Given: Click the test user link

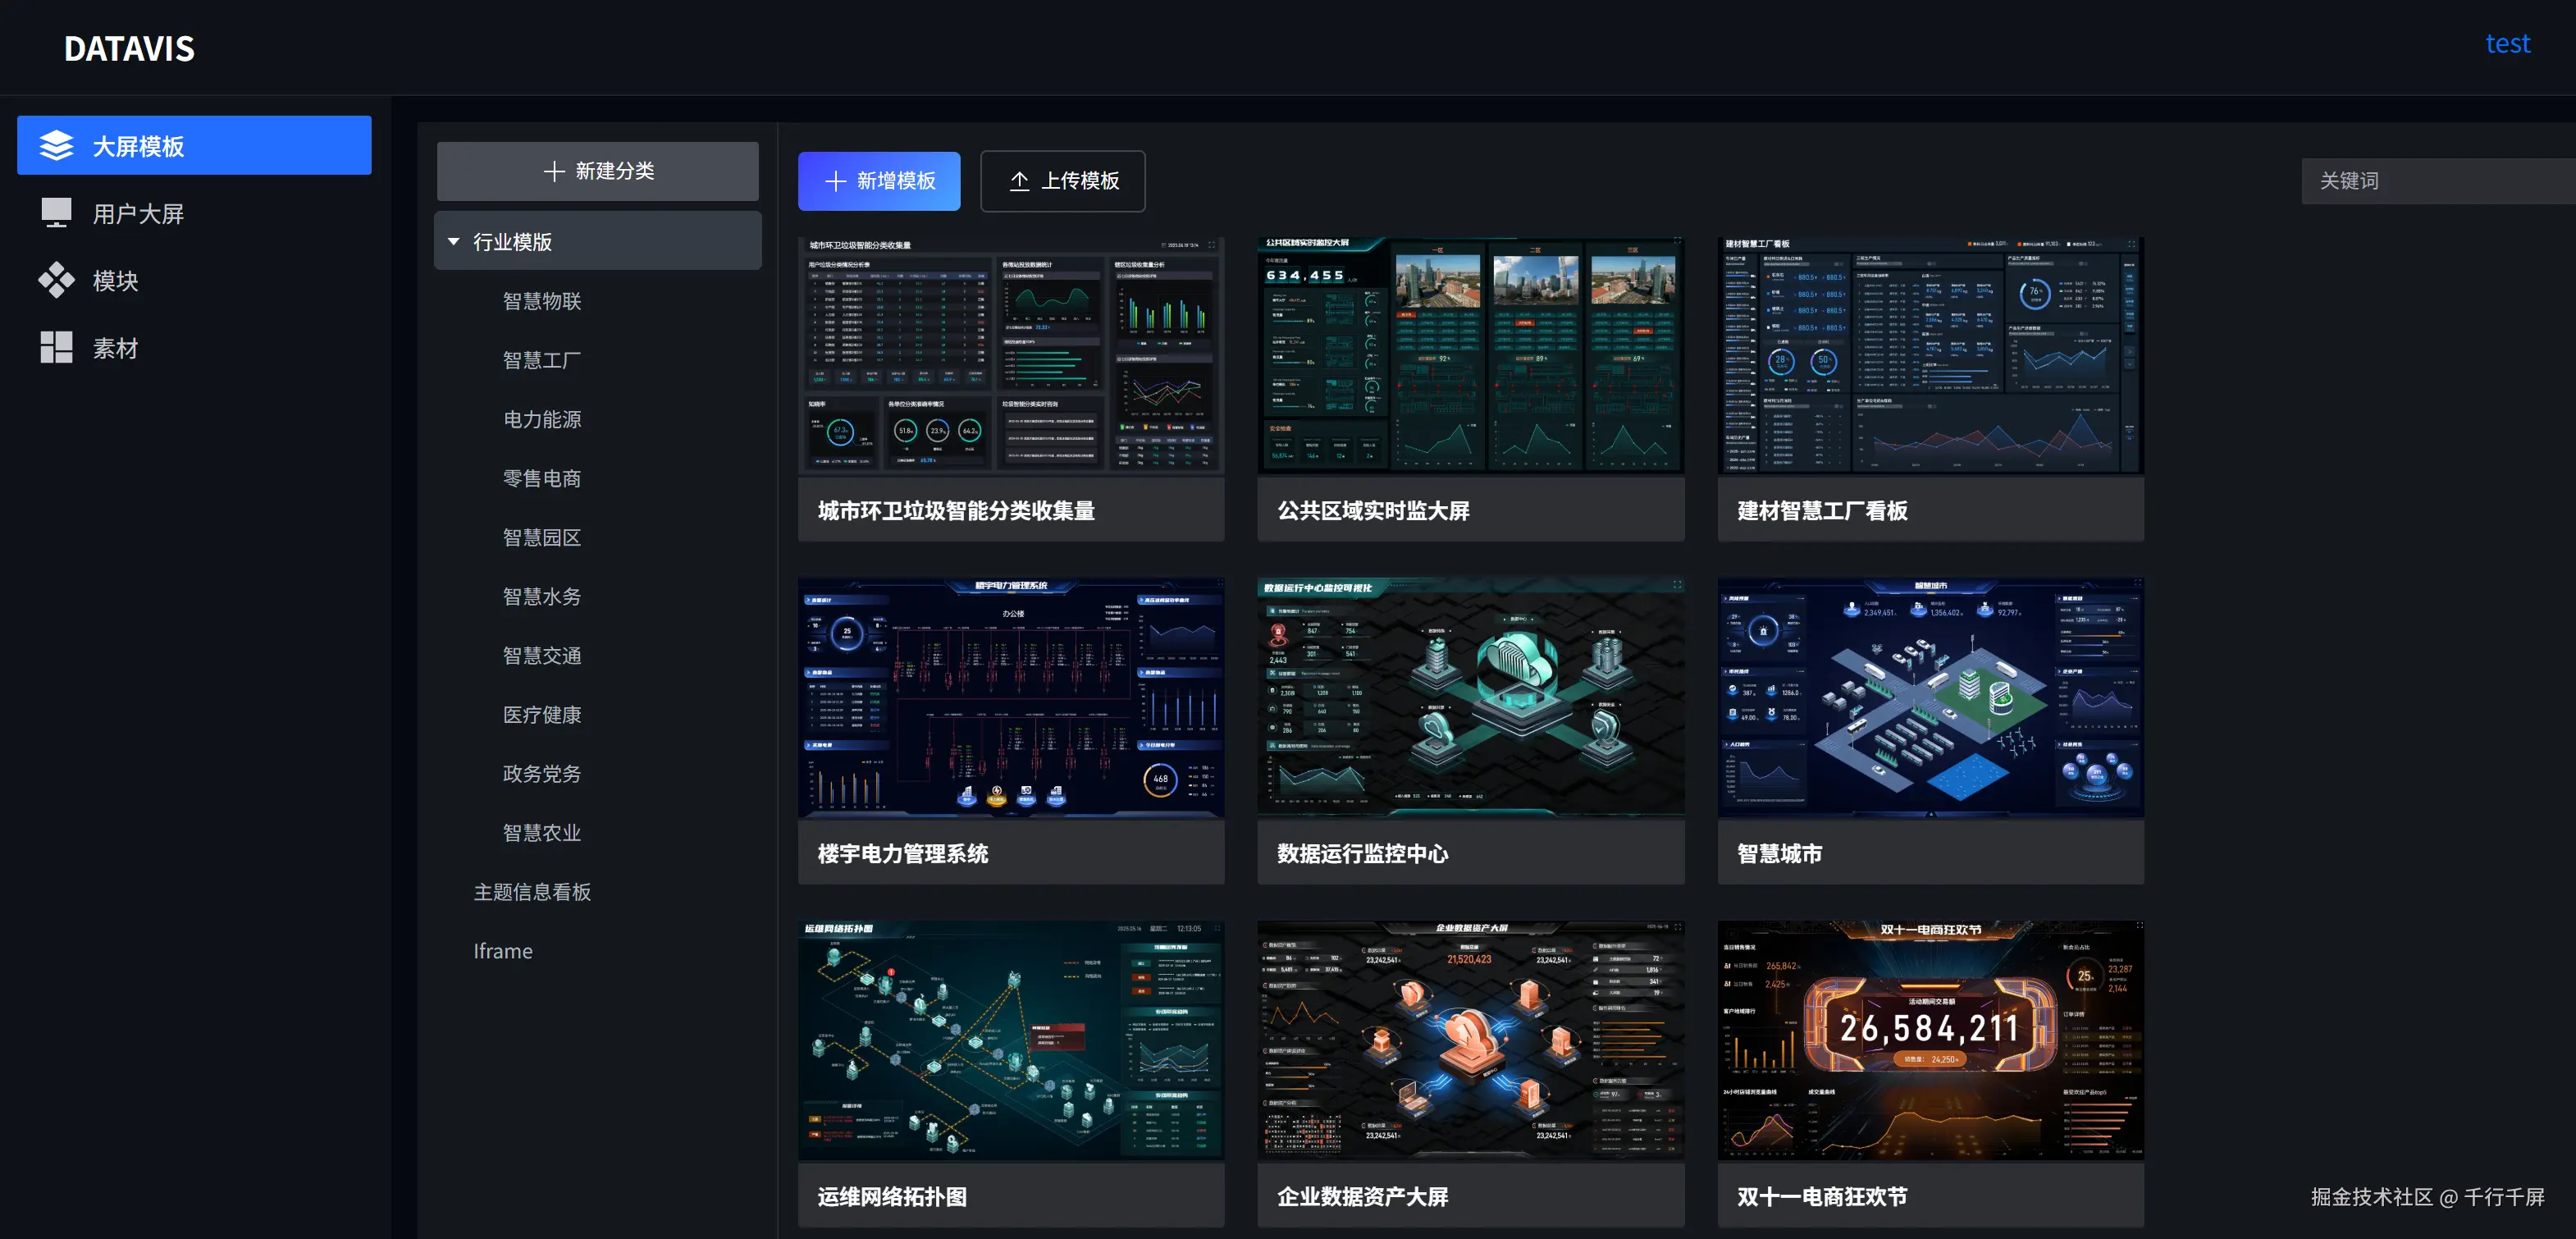Looking at the screenshot, I should click(x=2506, y=44).
